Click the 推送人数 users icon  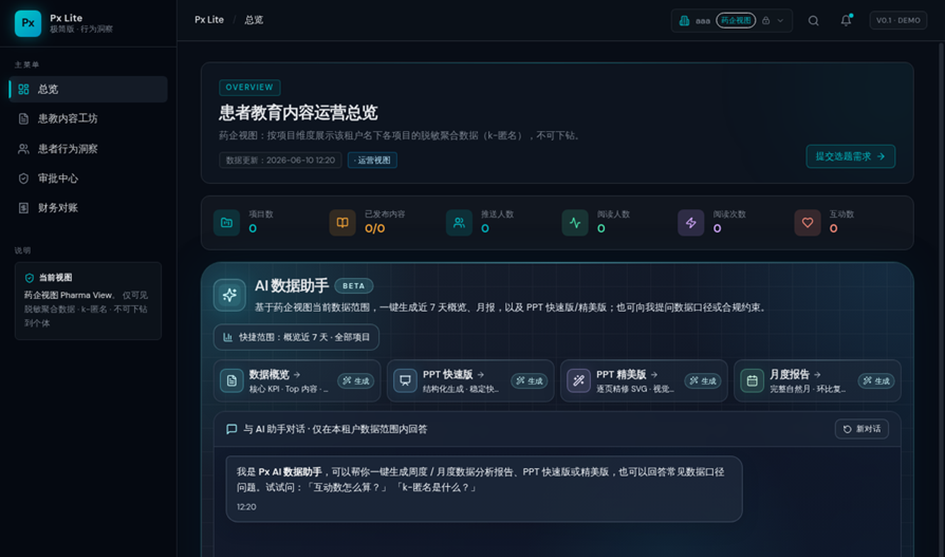click(x=459, y=222)
